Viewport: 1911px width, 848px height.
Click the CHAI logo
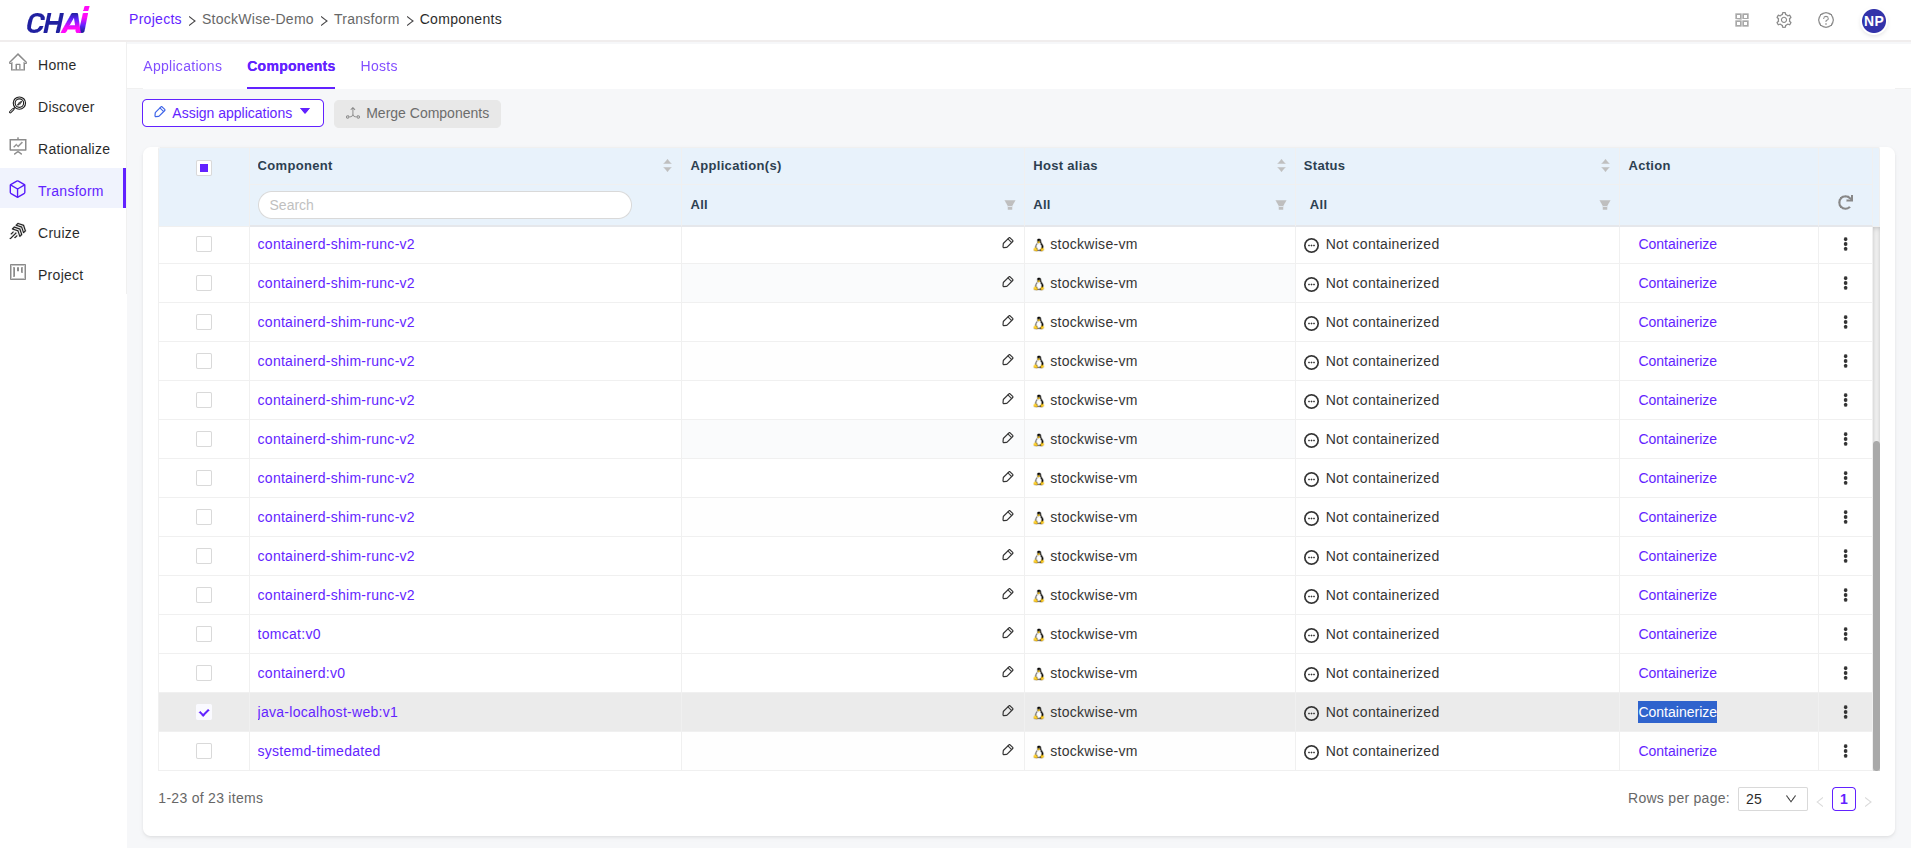pyautogui.click(x=58, y=20)
